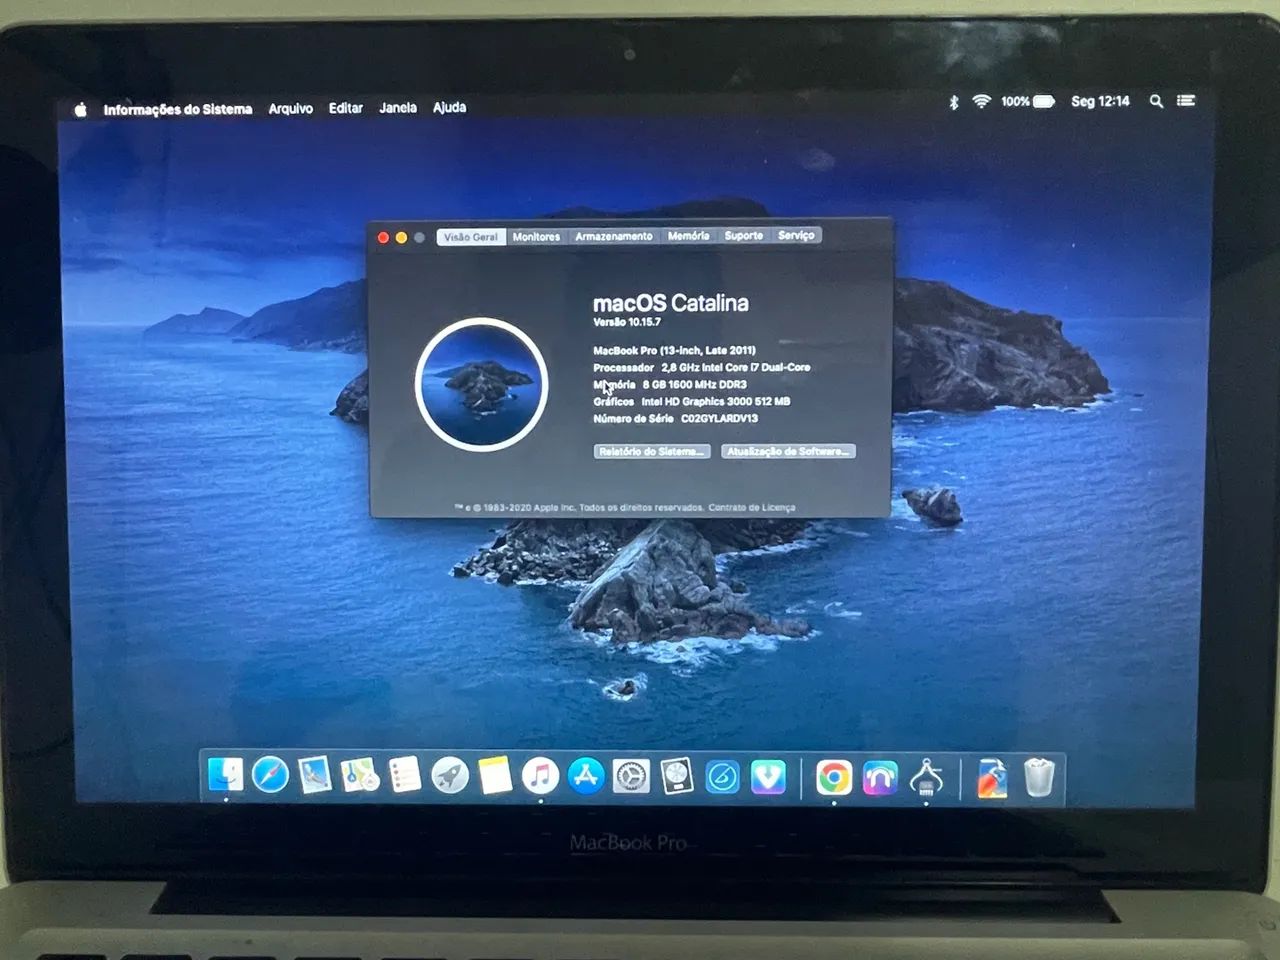The width and height of the screenshot is (1280, 960).
Task: Open the Trash in the Dock
Action: 1039,778
